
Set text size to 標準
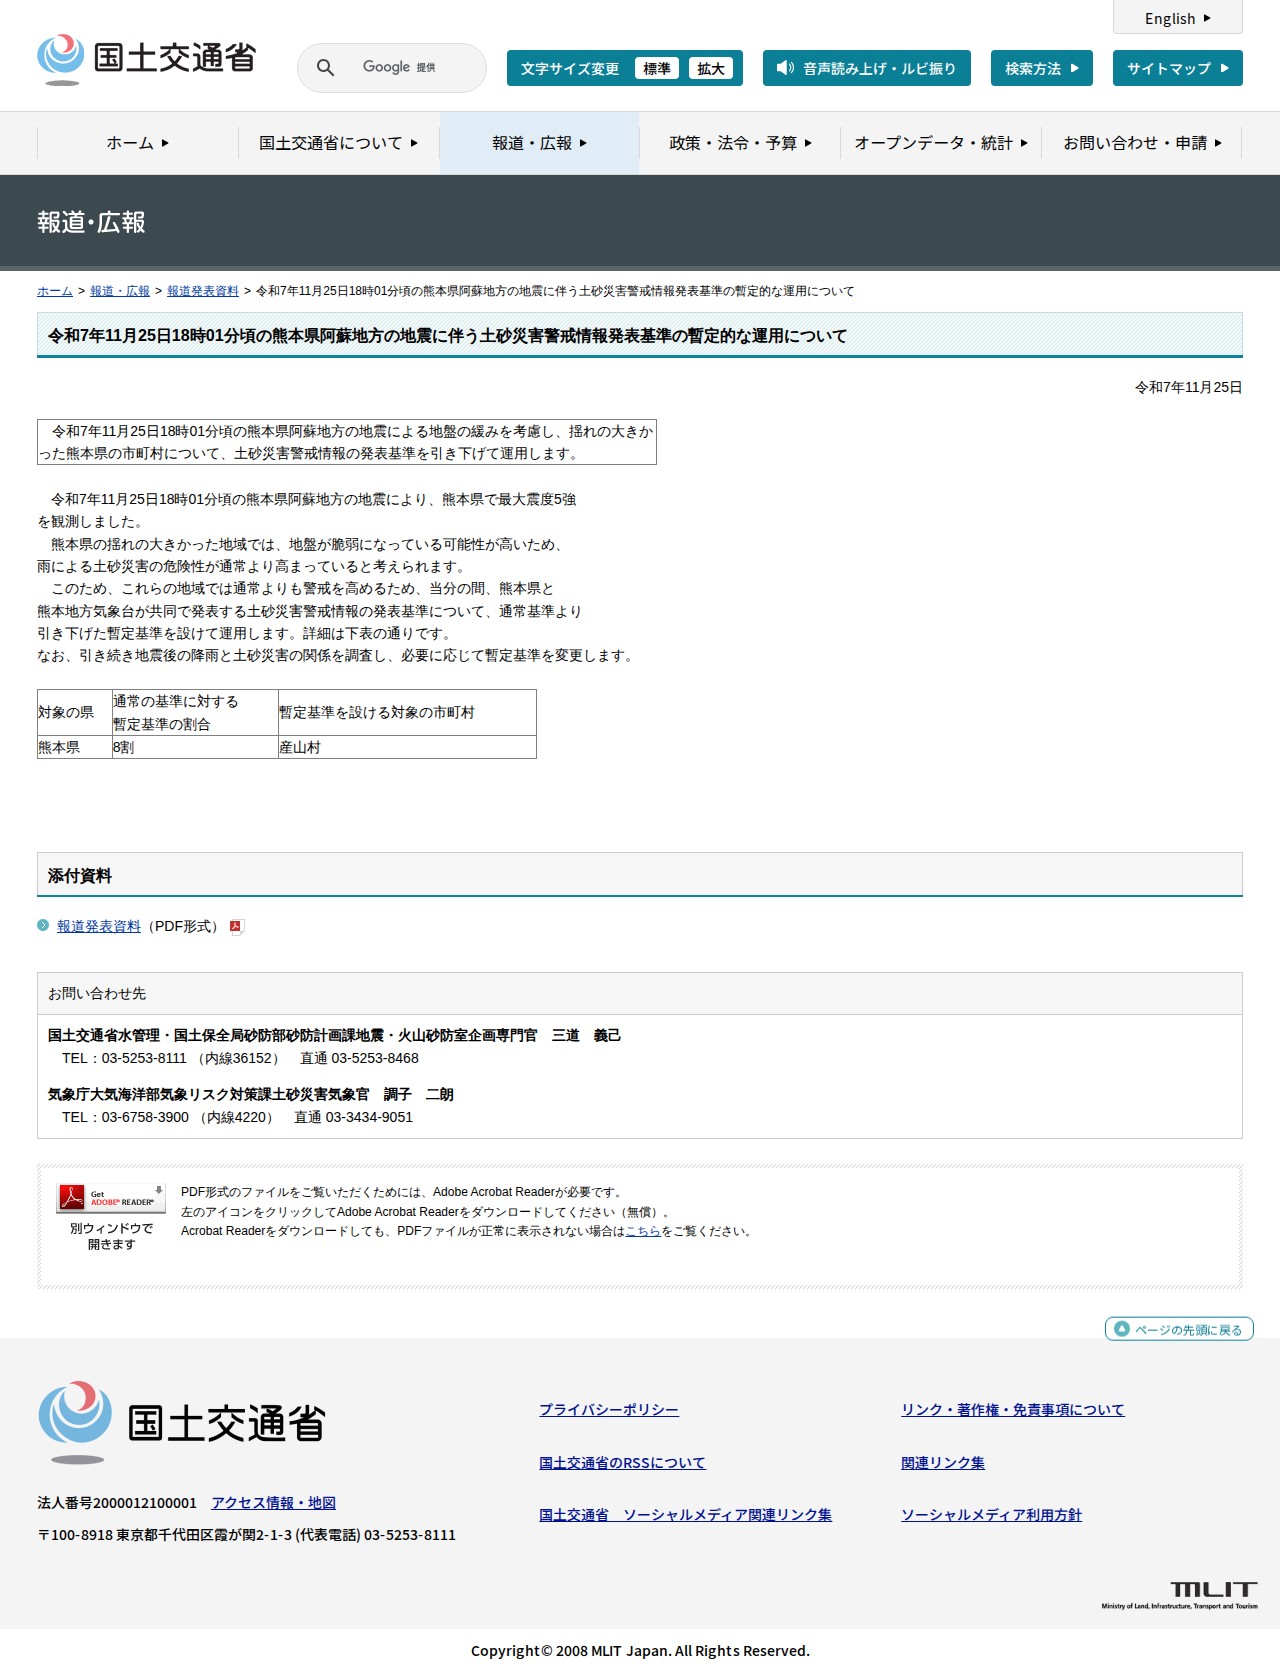657,68
